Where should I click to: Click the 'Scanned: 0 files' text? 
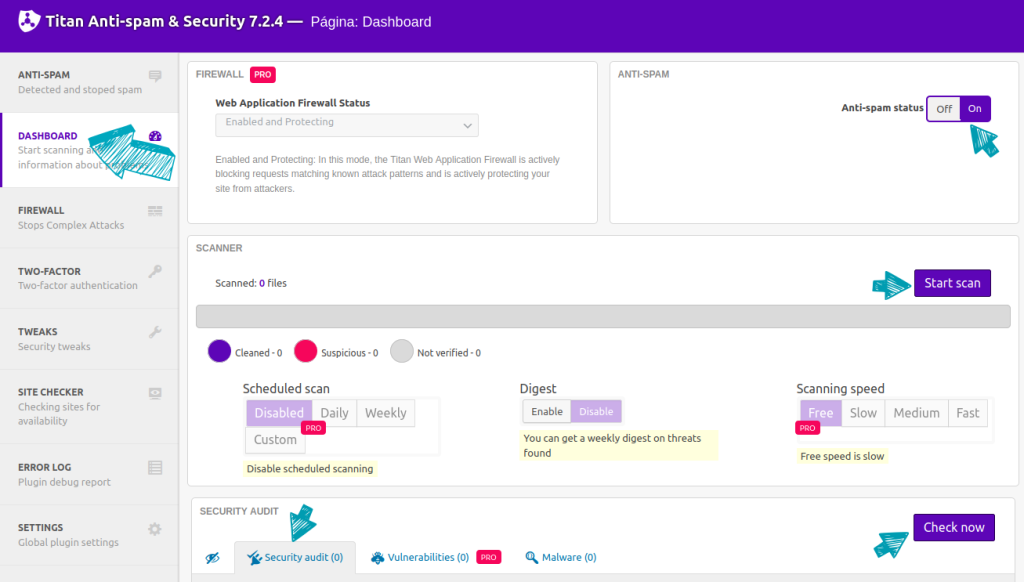pos(251,283)
